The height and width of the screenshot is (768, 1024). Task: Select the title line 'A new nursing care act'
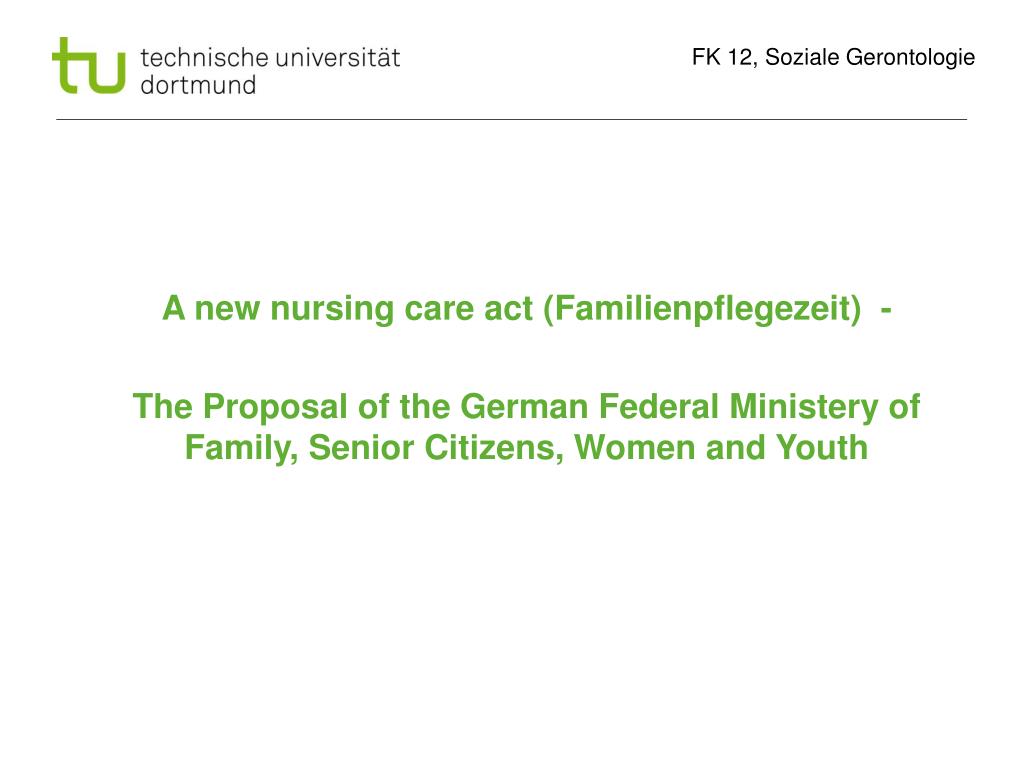(526, 308)
